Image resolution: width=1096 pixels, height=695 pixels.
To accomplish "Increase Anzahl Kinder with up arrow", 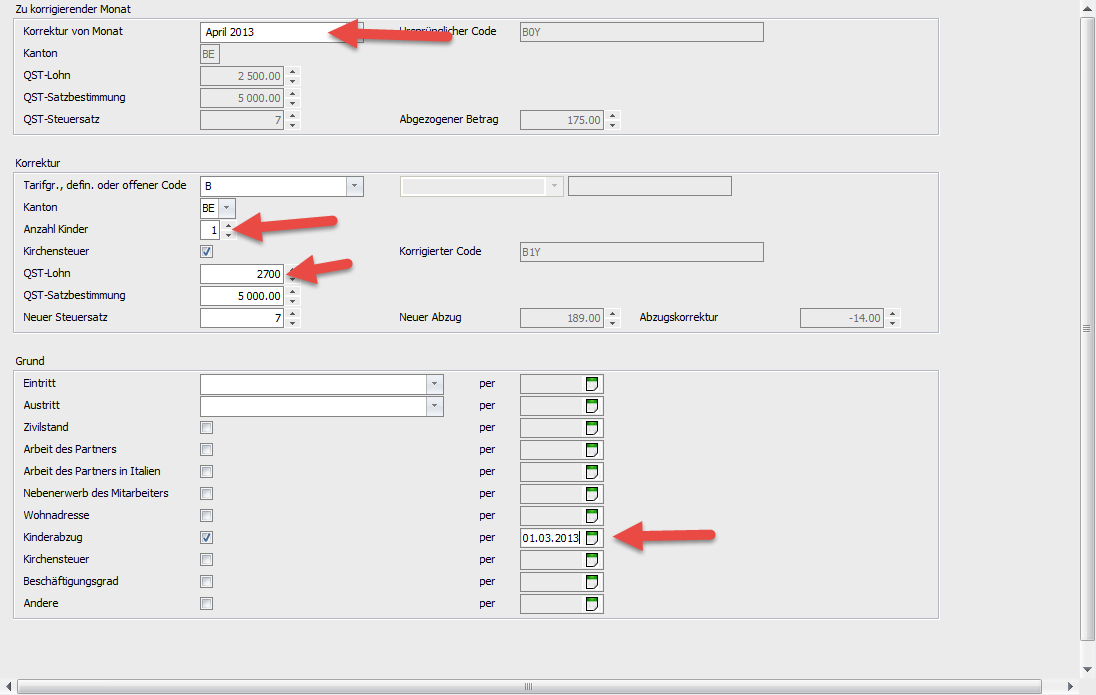I will (229, 225).
